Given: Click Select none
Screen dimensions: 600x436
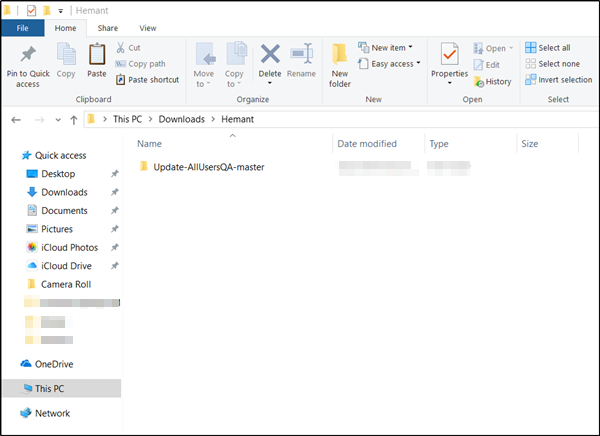Looking at the screenshot, I should click(553, 64).
